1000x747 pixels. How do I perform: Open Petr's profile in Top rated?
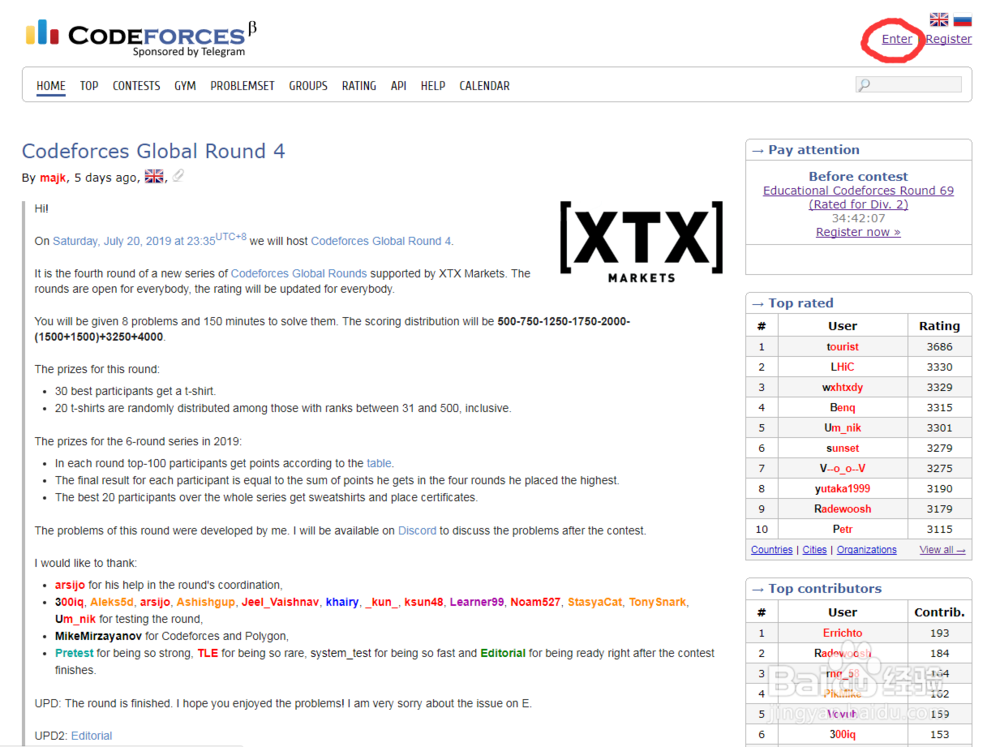point(842,529)
